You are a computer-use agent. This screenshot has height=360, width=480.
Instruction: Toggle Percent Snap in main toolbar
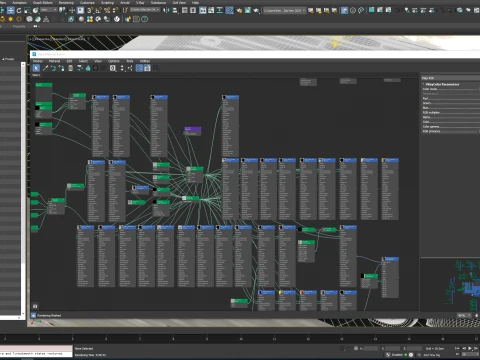tap(107, 10)
